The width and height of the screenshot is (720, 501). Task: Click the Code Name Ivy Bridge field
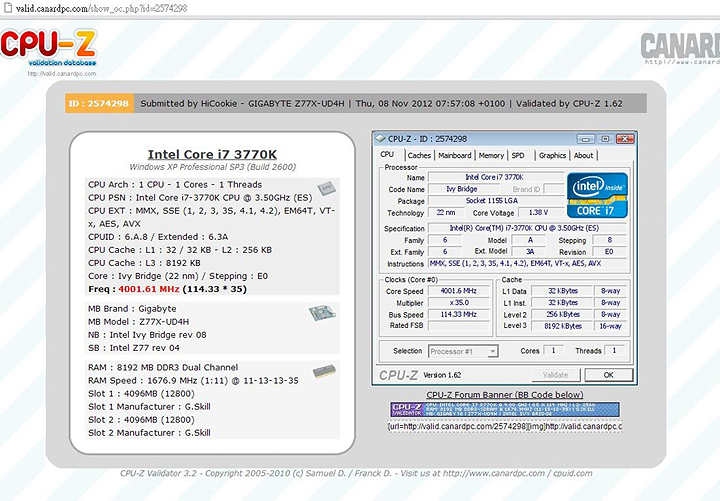tap(462, 189)
